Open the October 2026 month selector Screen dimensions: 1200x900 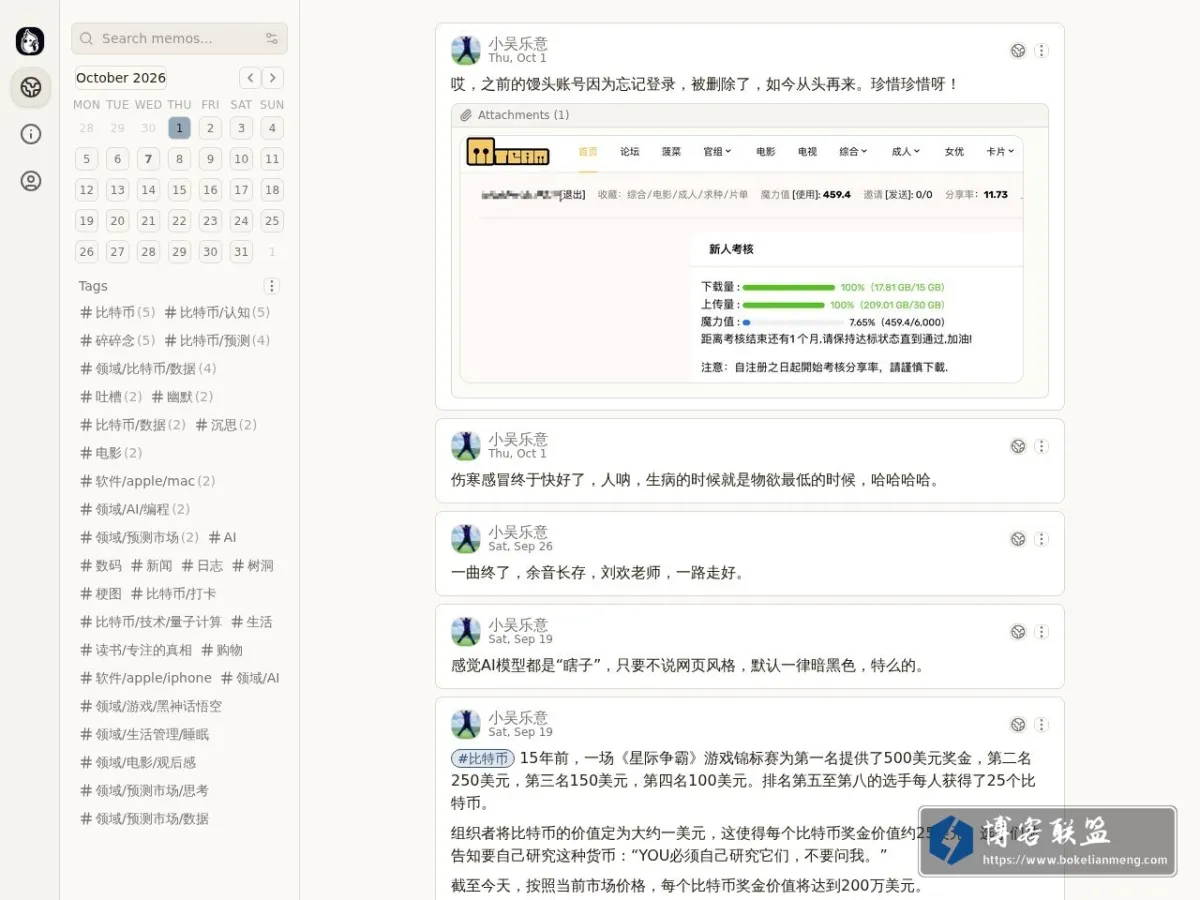[x=121, y=78]
